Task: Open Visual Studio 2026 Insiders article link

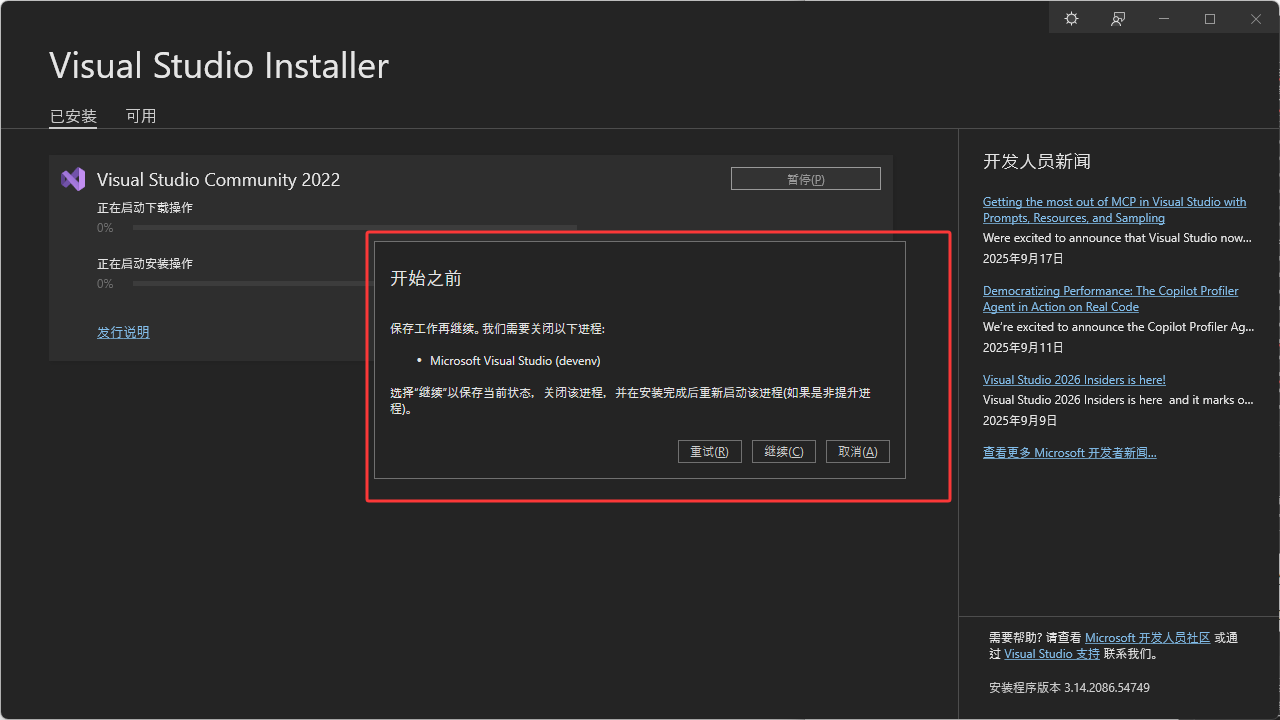Action: [1074, 380]
